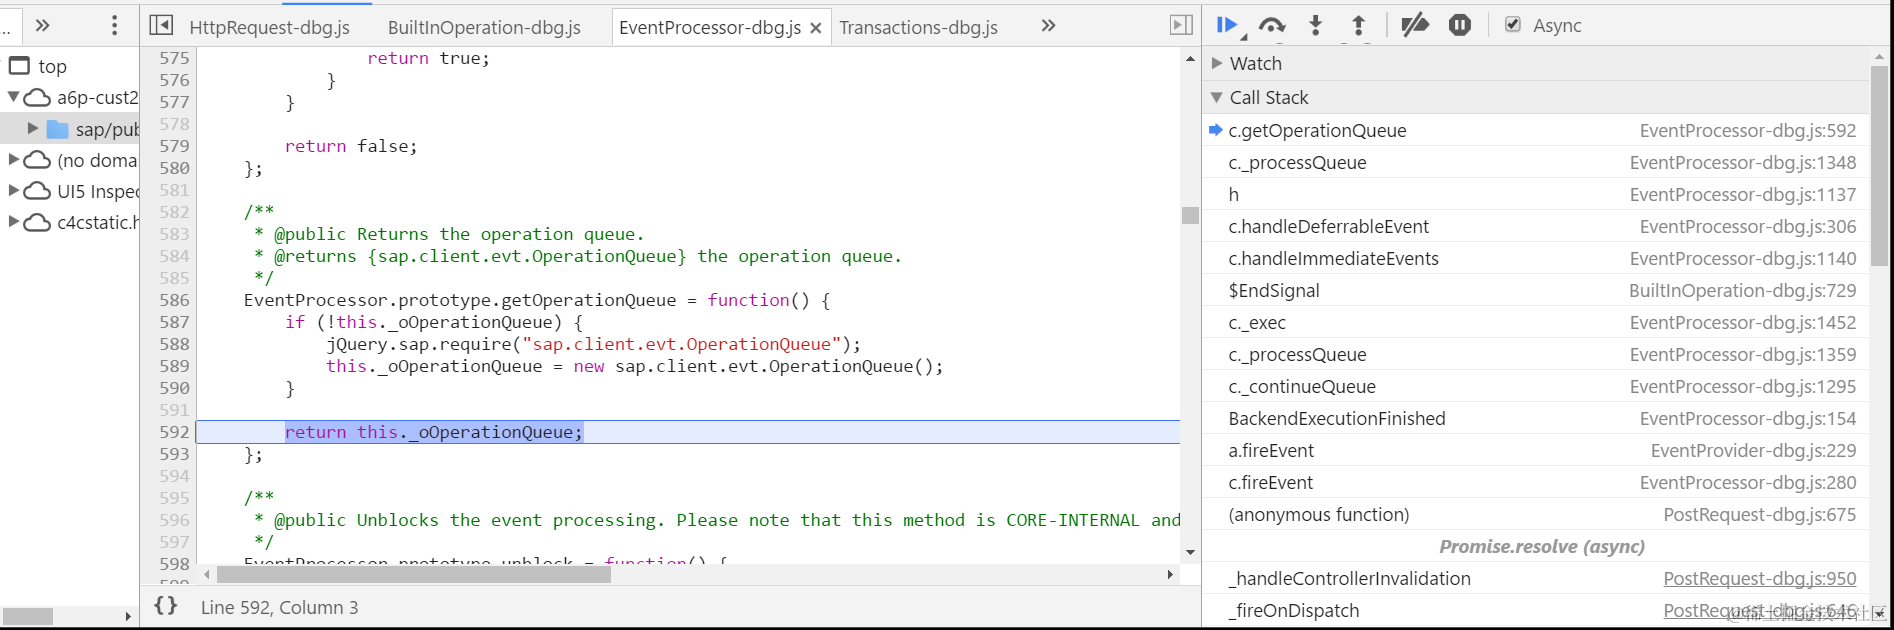Click code editor right scroll arrow
The width and height of the screenshot is (1894, 630).
[1170, 574]
